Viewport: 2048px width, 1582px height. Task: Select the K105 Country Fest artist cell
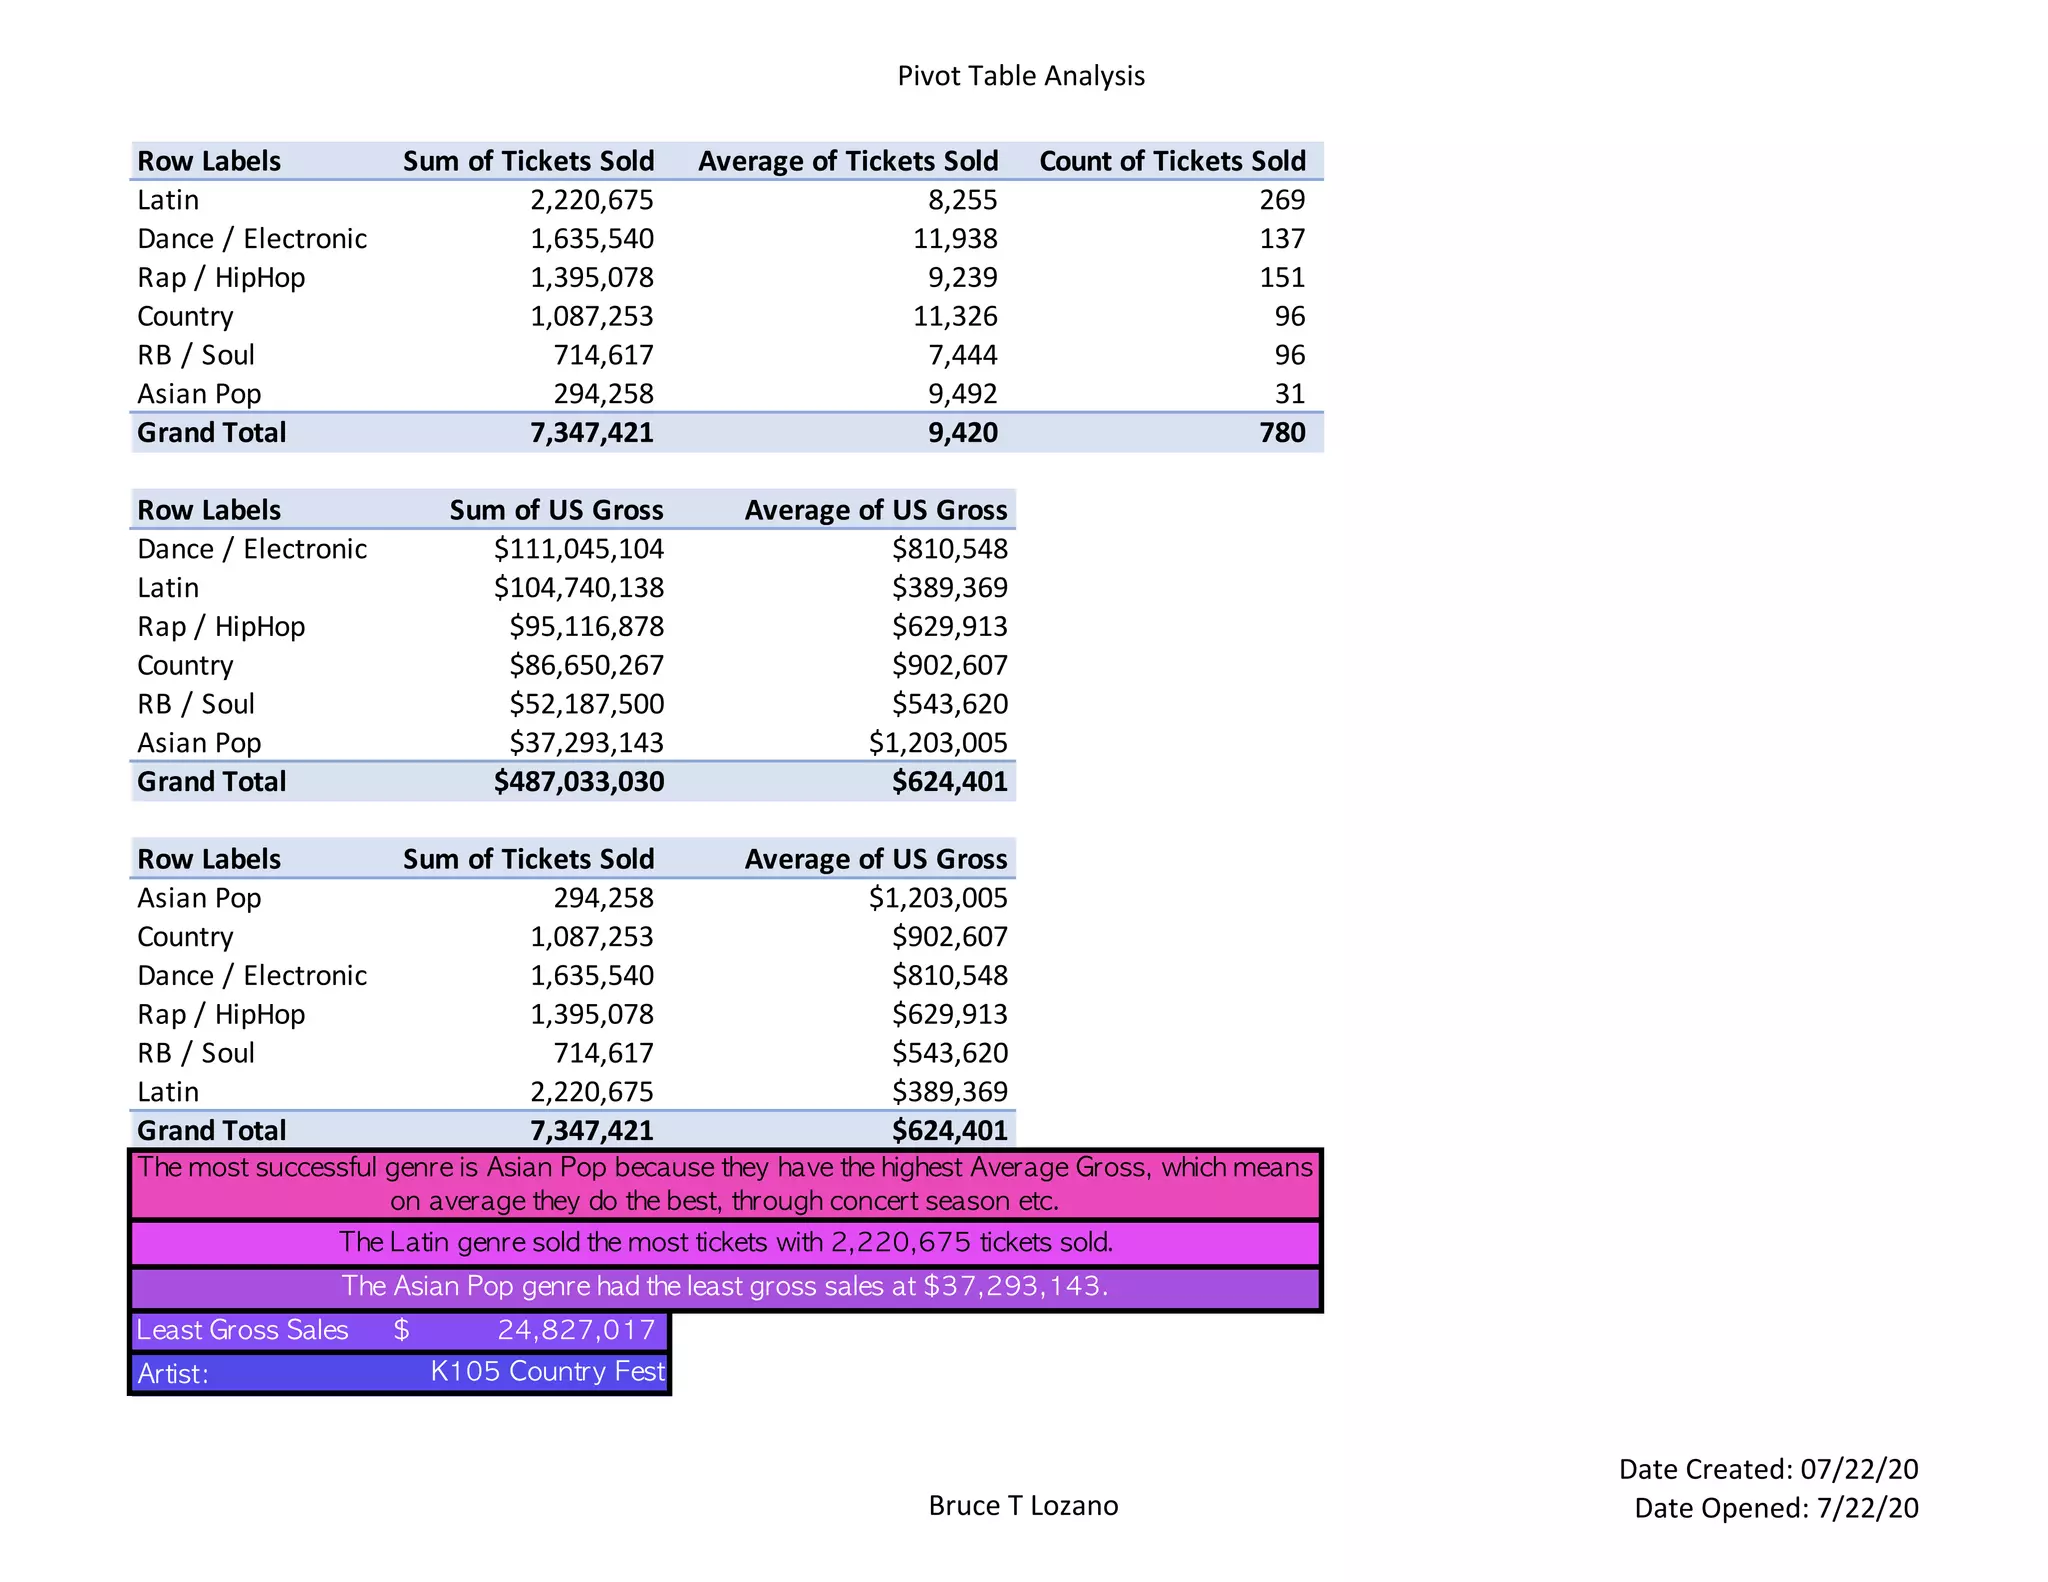point(547,1371)
